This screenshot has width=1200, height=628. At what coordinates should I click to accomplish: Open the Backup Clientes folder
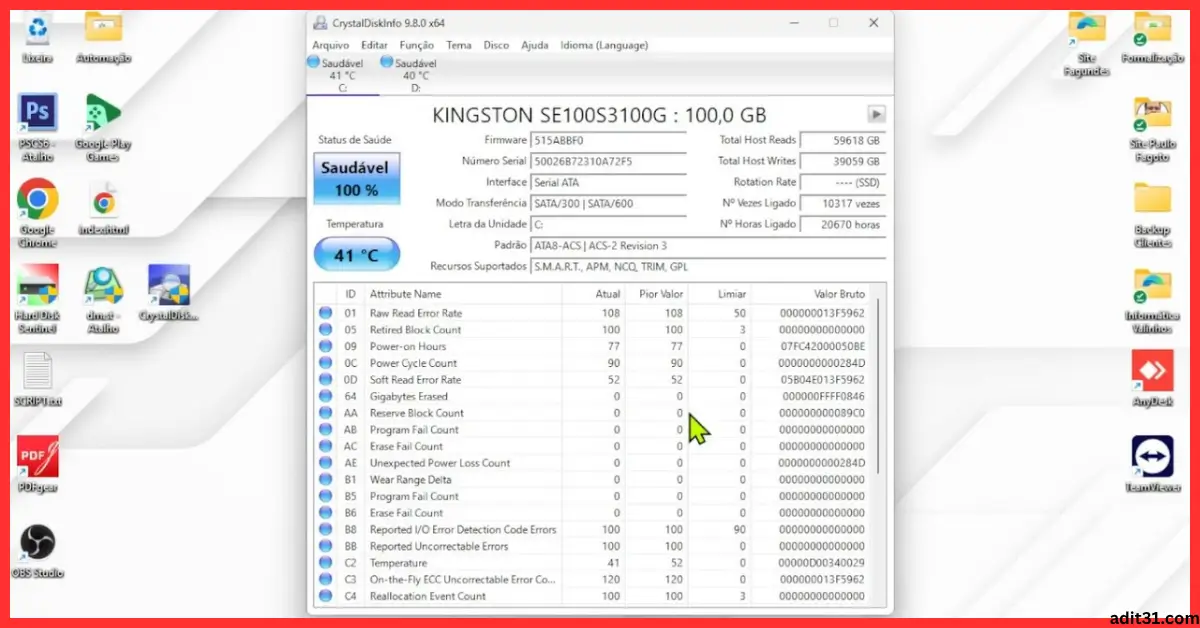pos(1152,214)
